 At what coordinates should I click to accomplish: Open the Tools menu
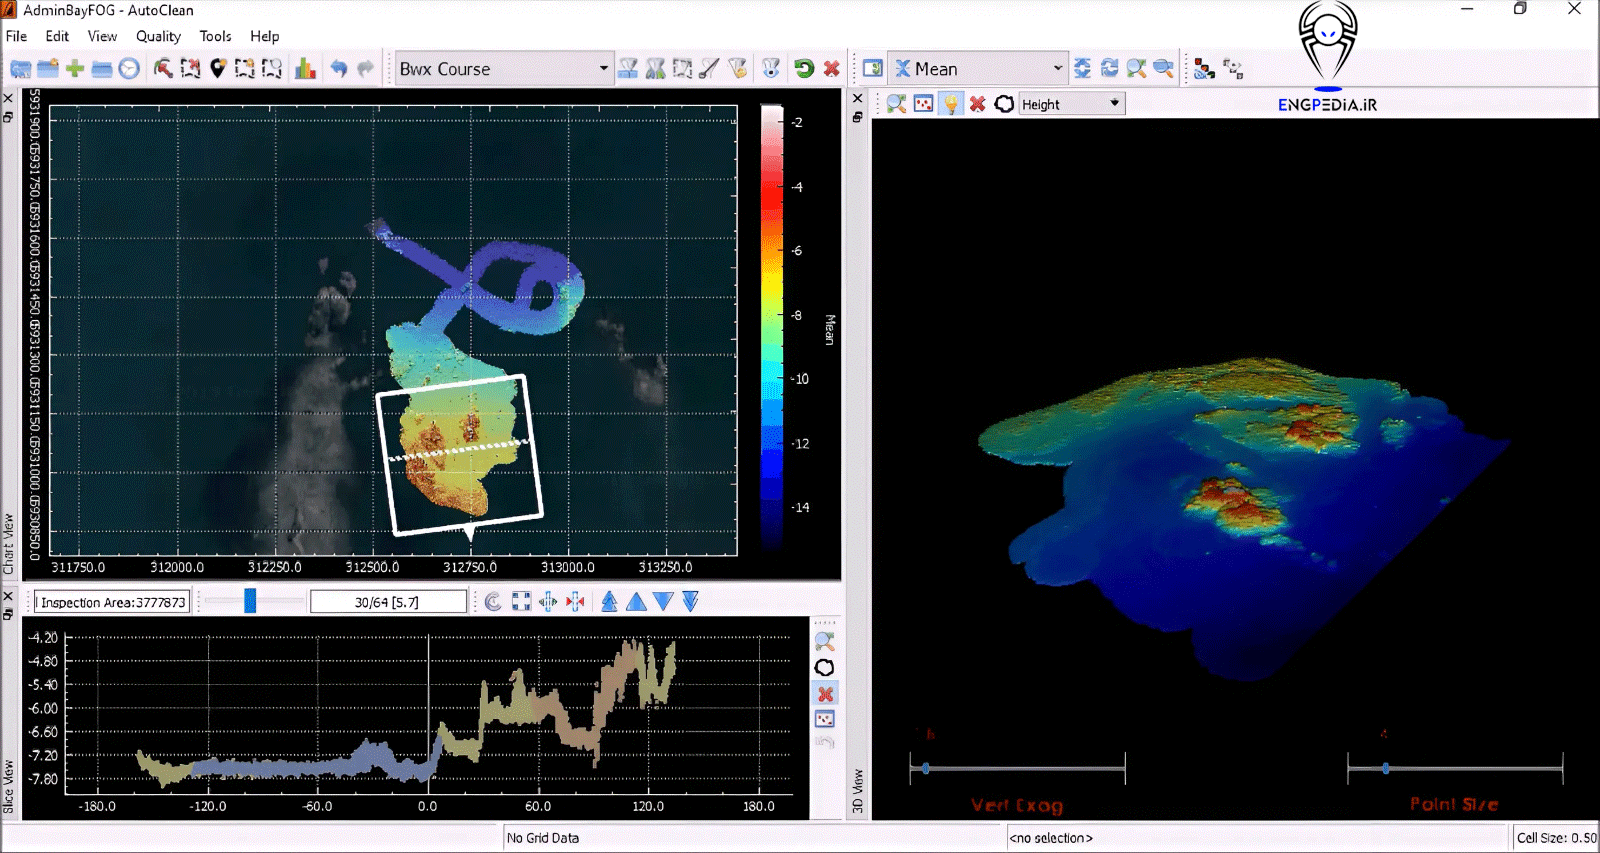pyautogui.click(x=215, y=36)
